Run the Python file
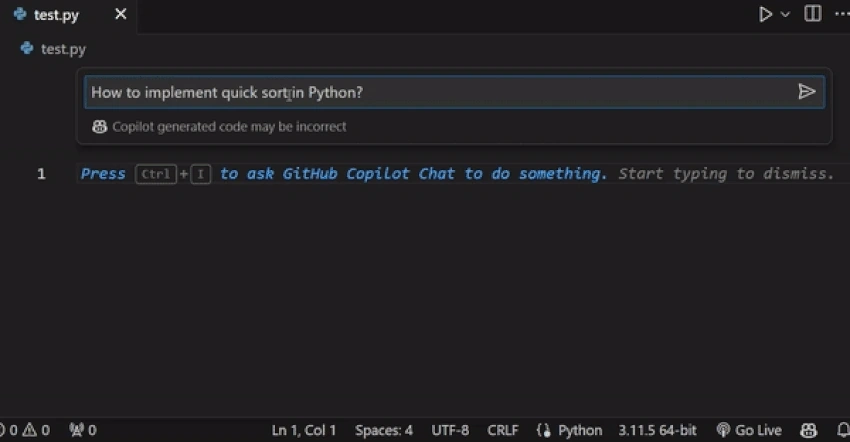 point(765,14)
